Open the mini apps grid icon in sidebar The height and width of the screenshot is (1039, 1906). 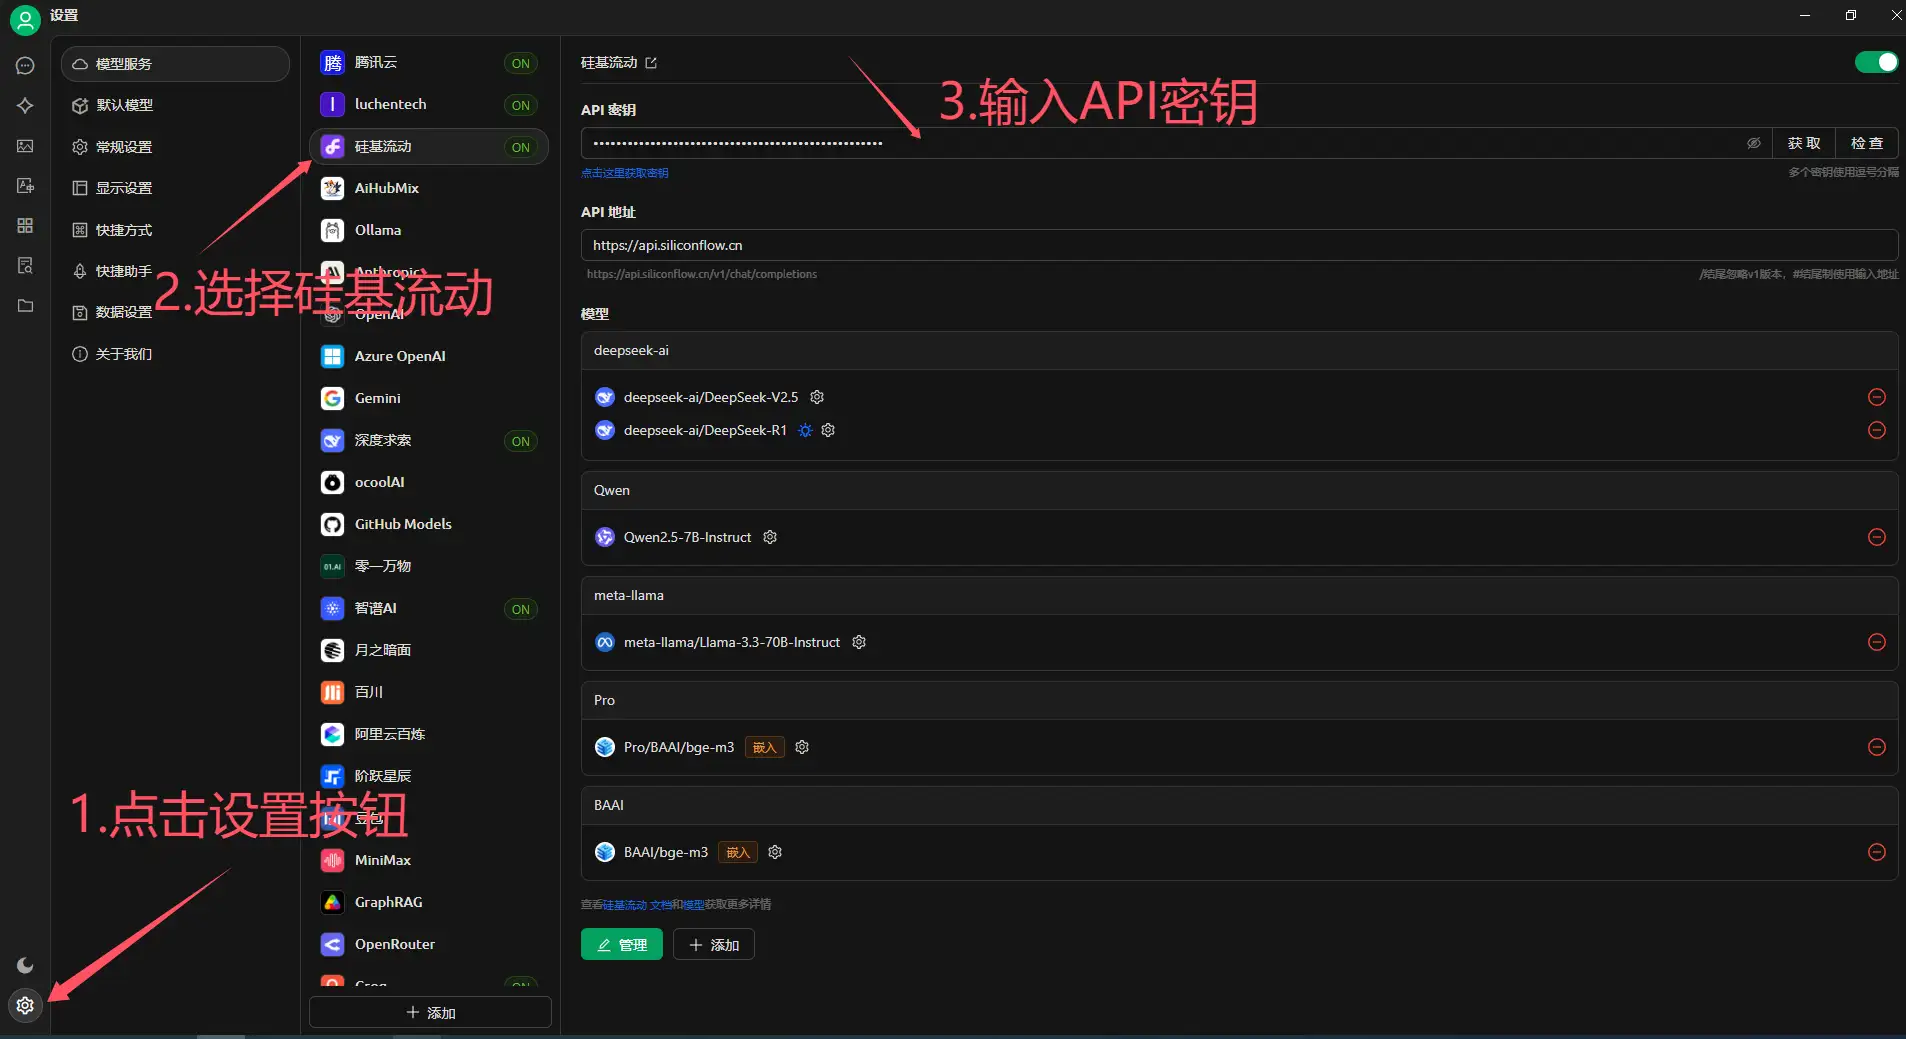pos(25,226)
